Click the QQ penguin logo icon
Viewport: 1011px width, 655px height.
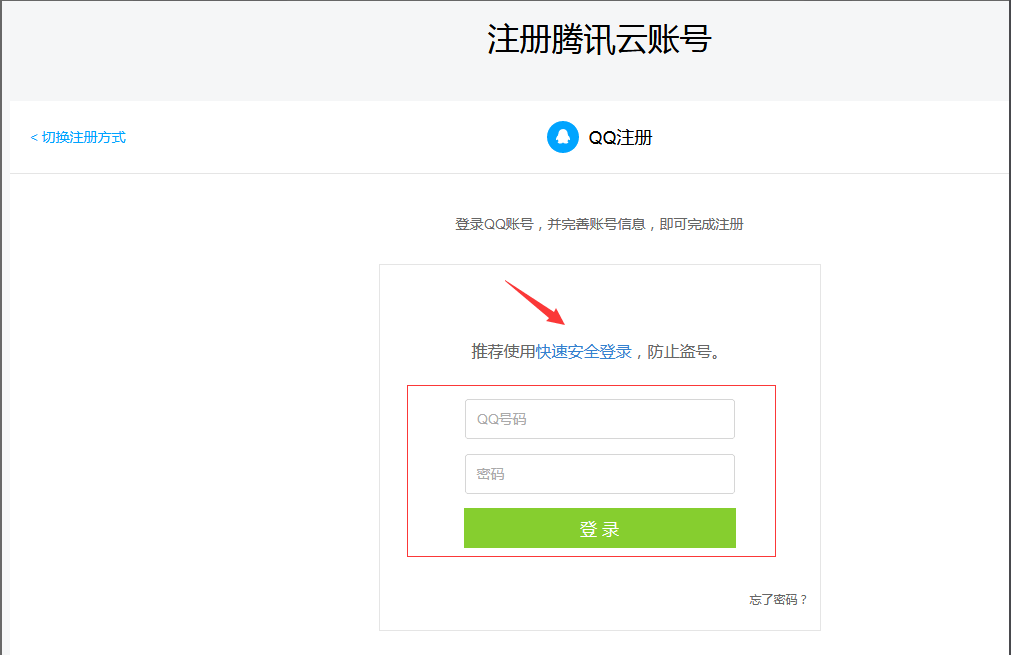pos(563,137)
